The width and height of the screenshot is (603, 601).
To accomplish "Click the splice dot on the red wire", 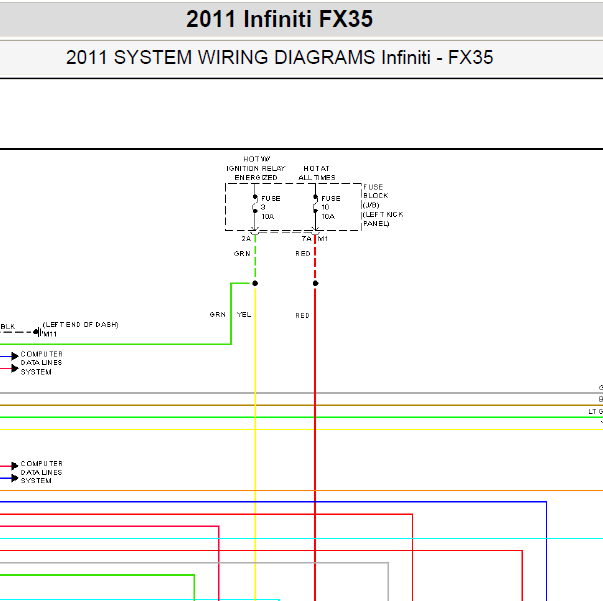I will (315, 283).
